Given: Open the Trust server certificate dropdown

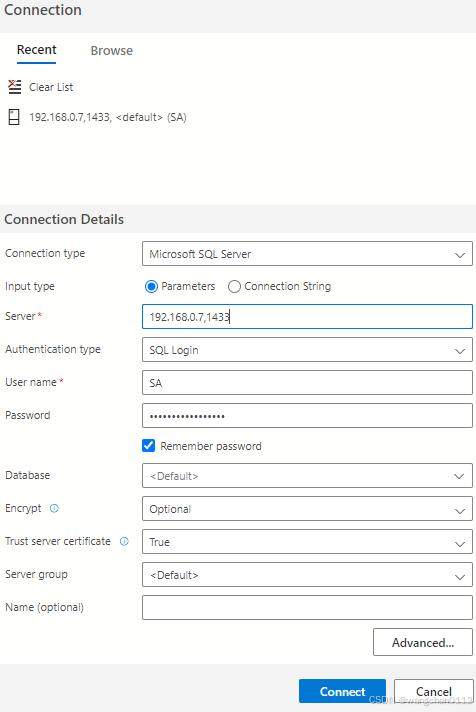Looking at the screenshot, I should (307, 542).
